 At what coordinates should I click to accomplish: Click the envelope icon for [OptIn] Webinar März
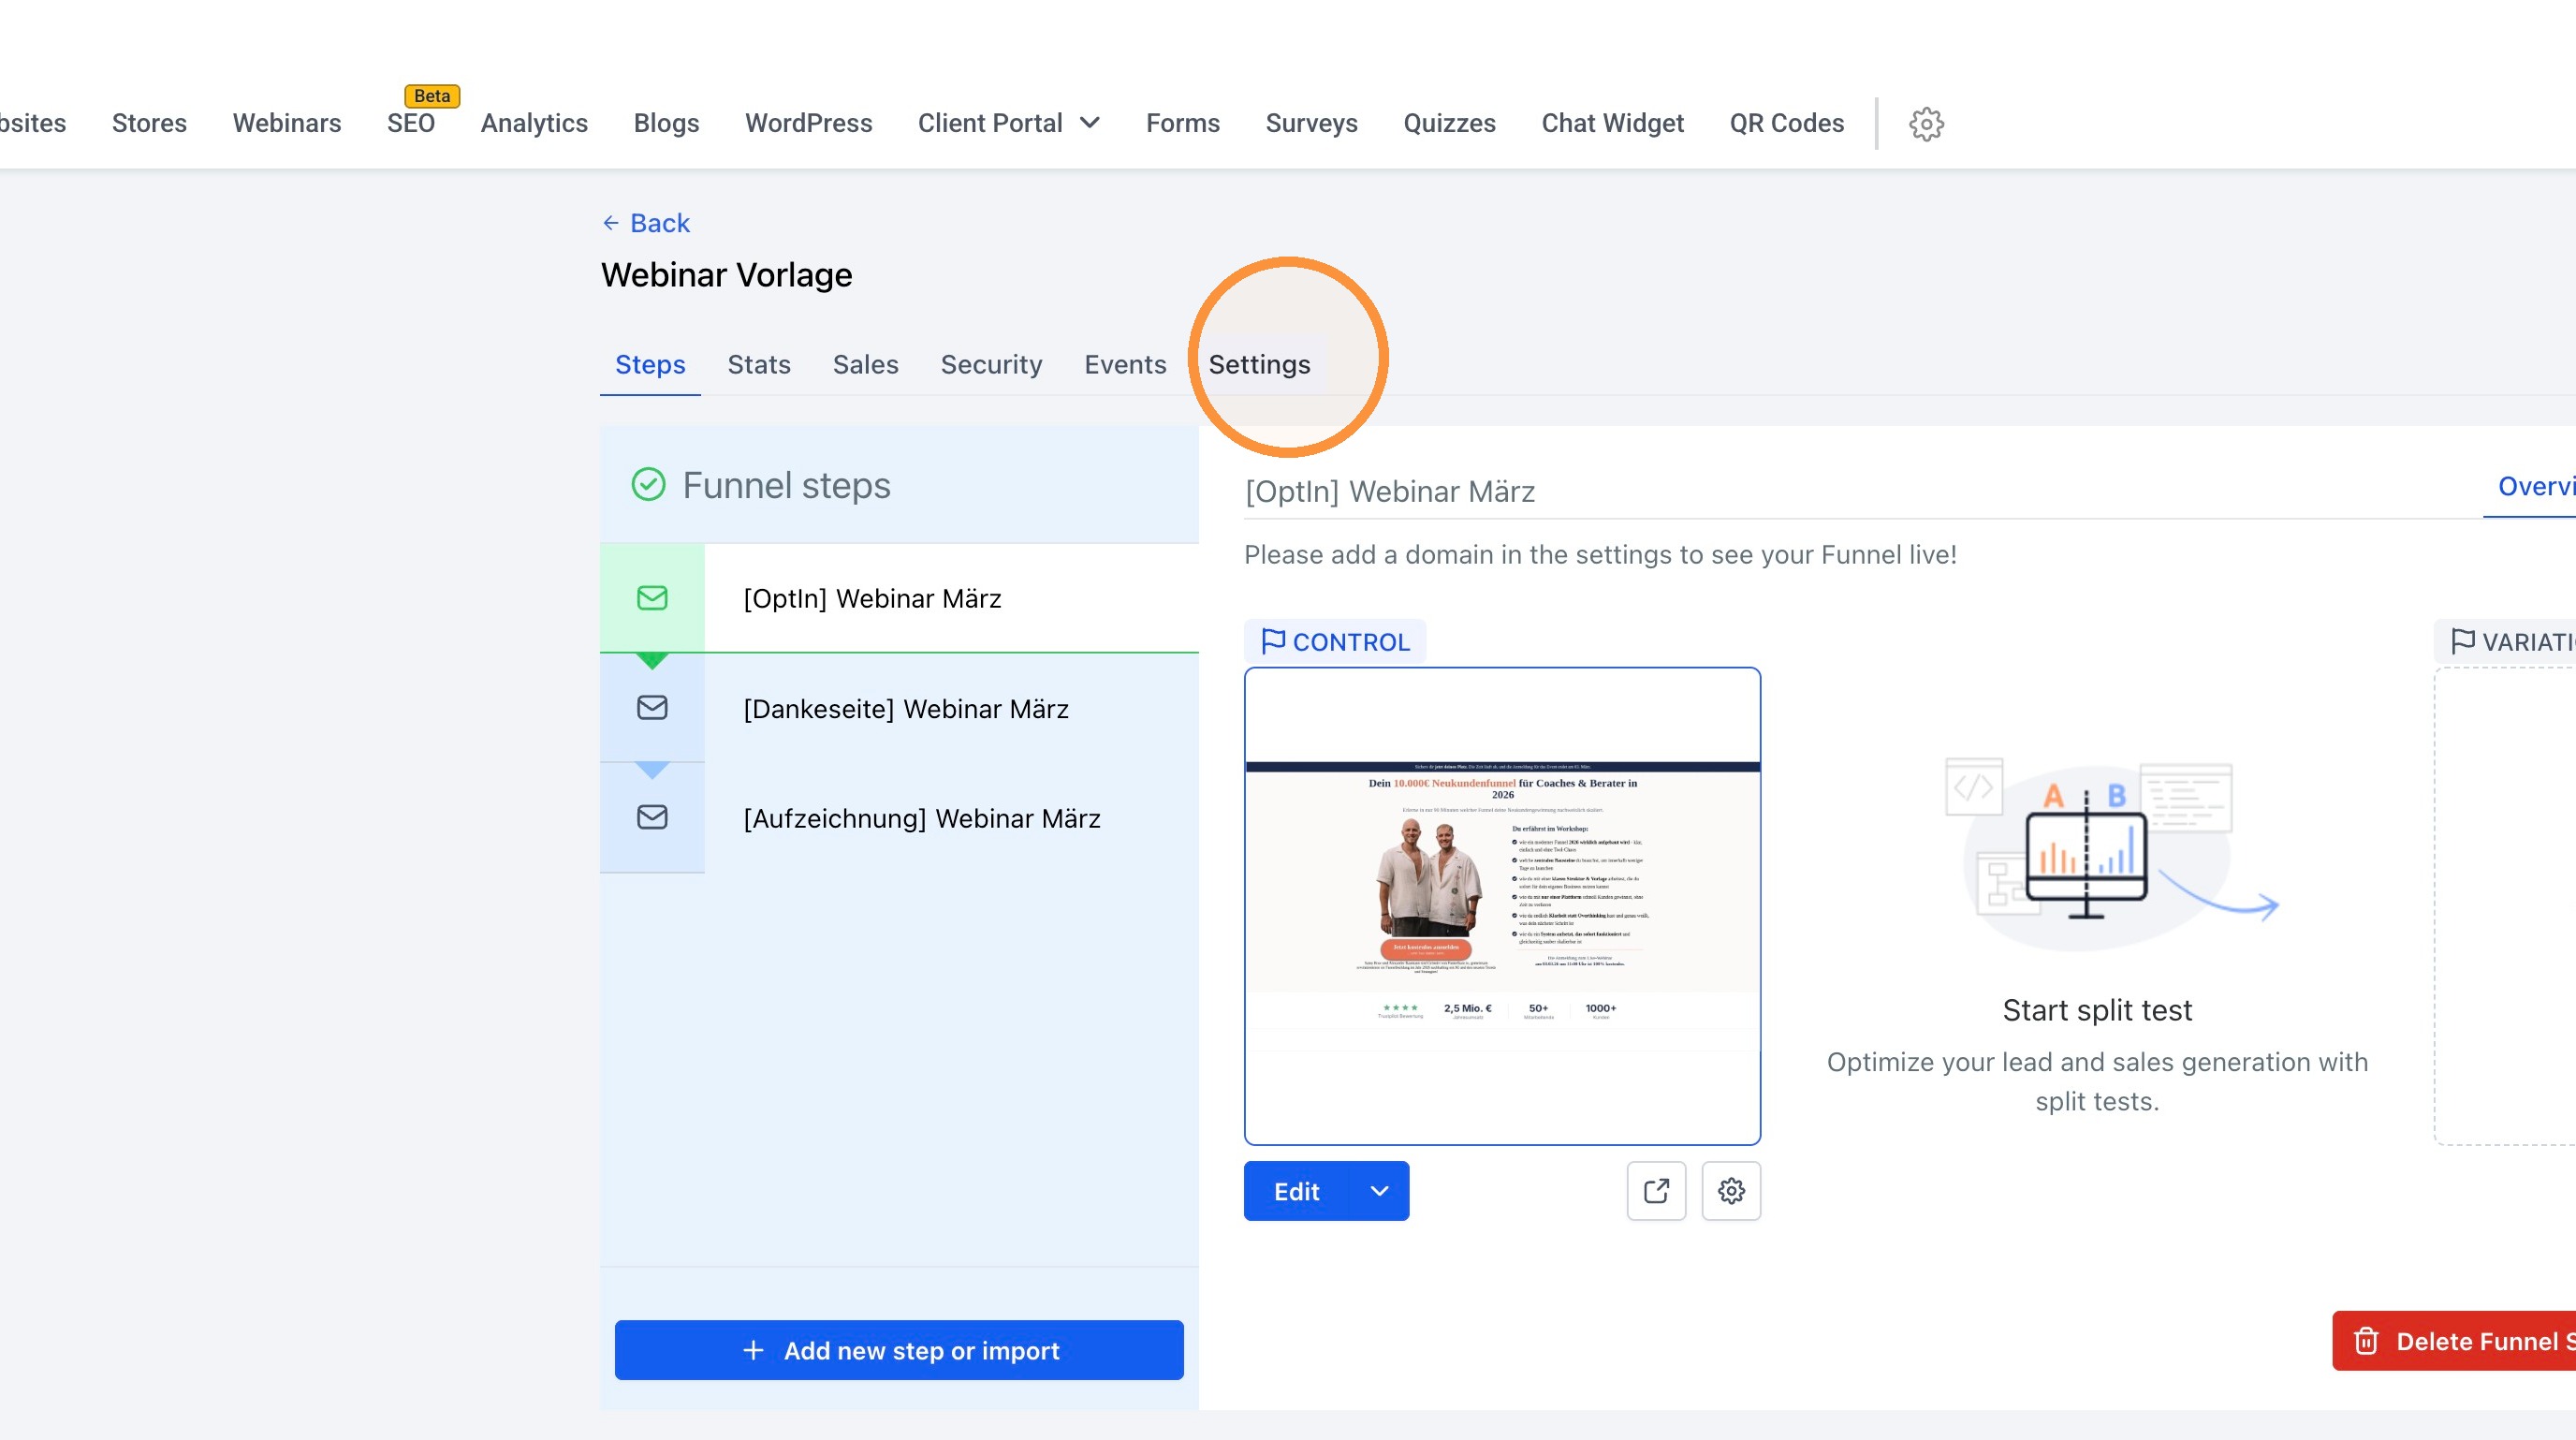[652, 598]
